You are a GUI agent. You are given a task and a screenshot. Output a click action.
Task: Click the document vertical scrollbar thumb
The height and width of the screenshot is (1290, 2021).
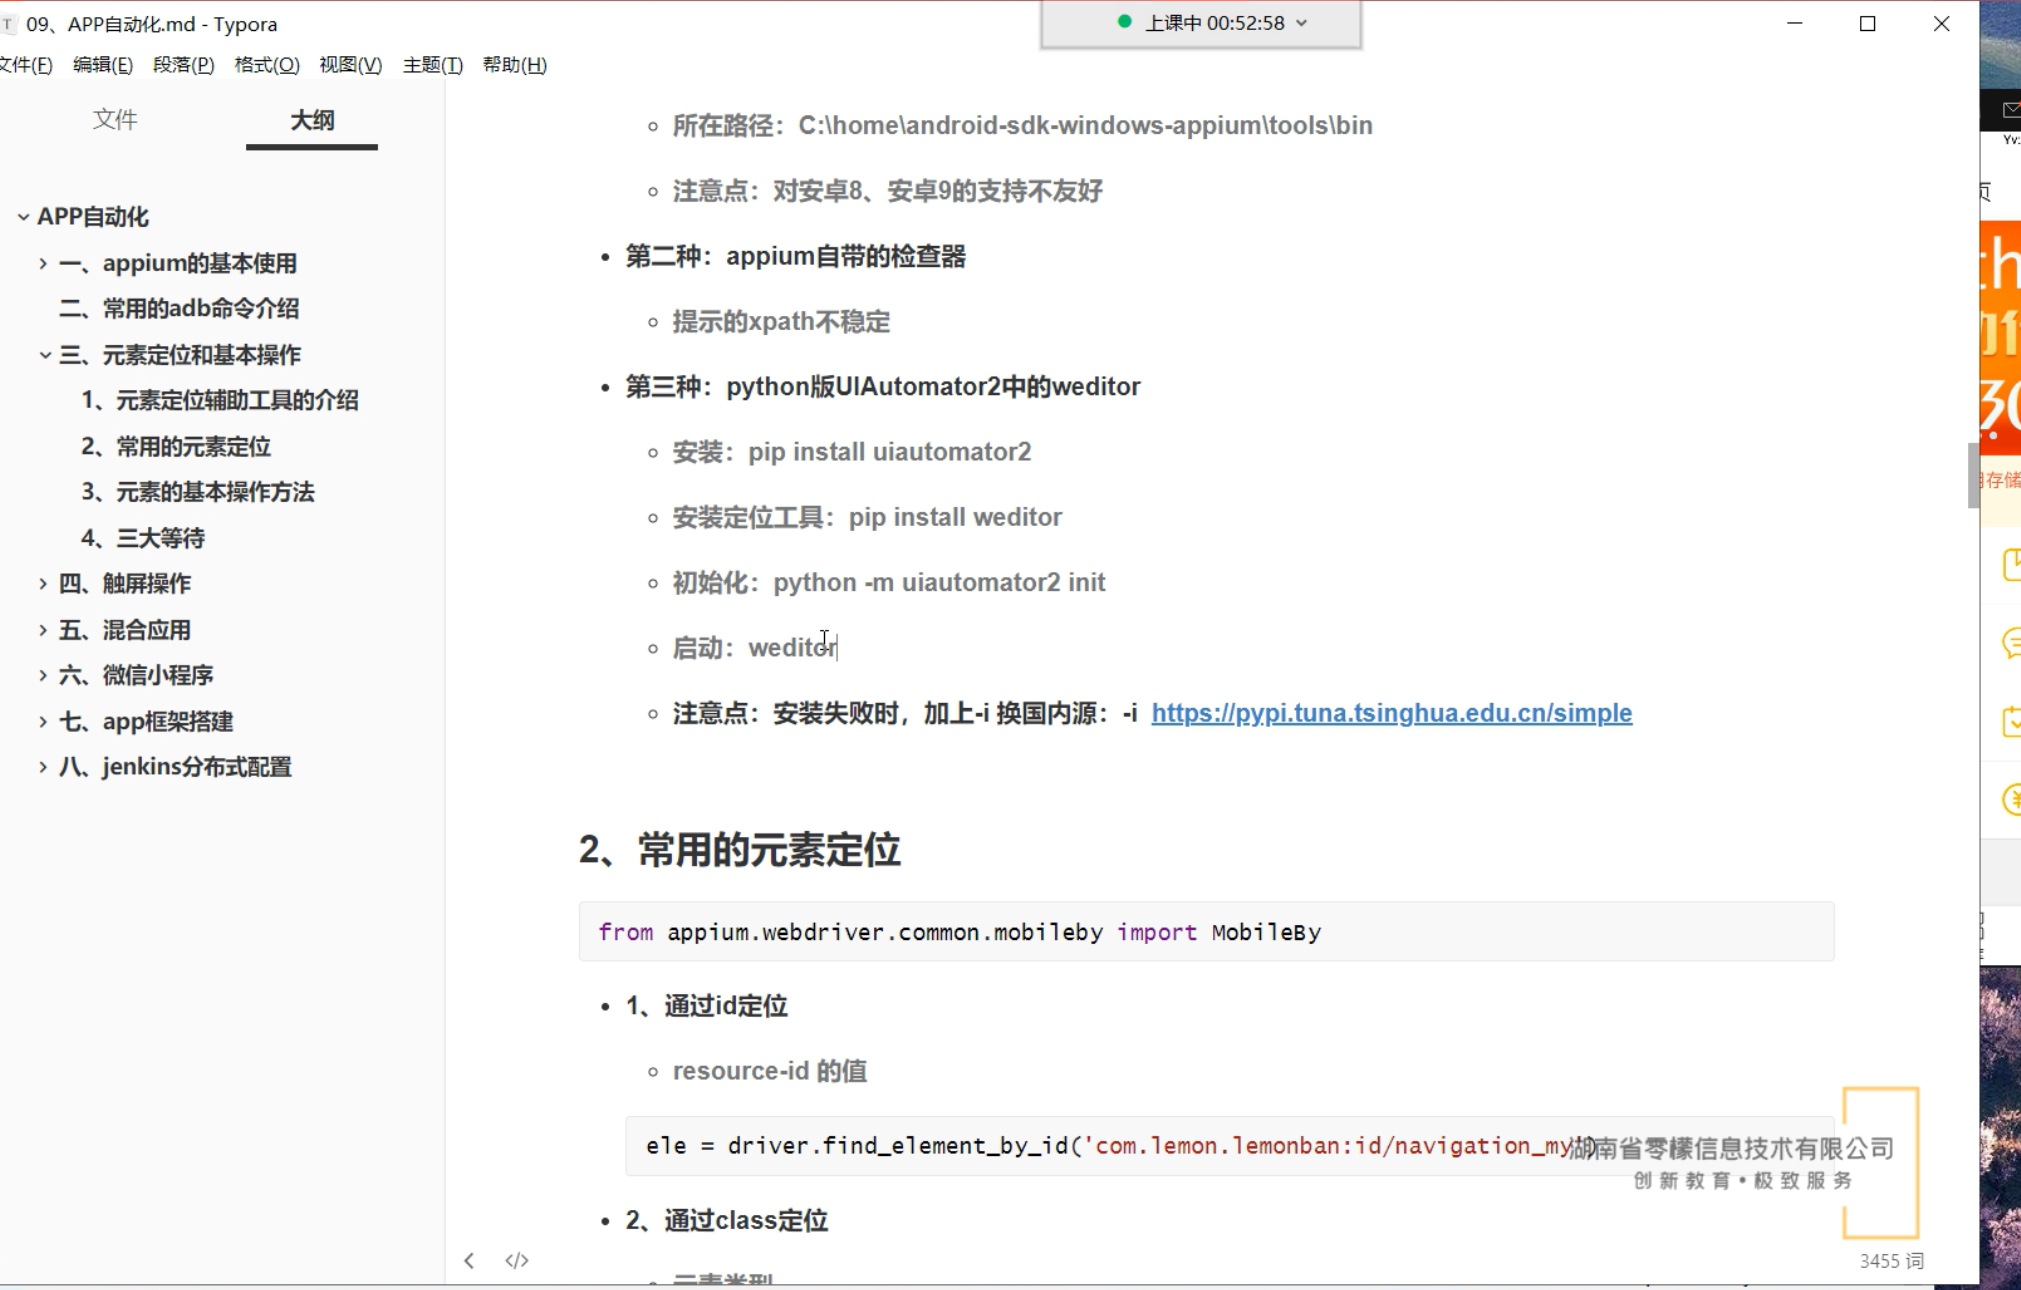pos(1972,475)
